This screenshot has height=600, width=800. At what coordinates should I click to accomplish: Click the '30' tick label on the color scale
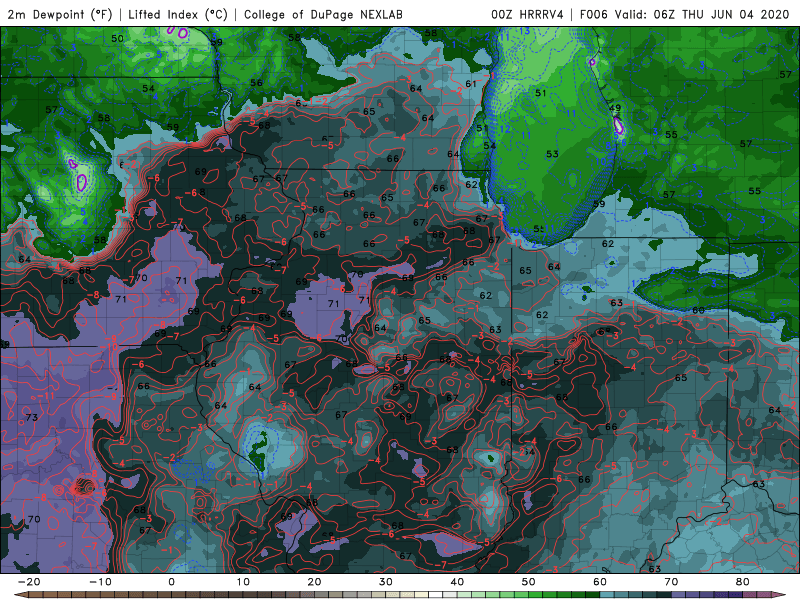[x=386, y=582]
